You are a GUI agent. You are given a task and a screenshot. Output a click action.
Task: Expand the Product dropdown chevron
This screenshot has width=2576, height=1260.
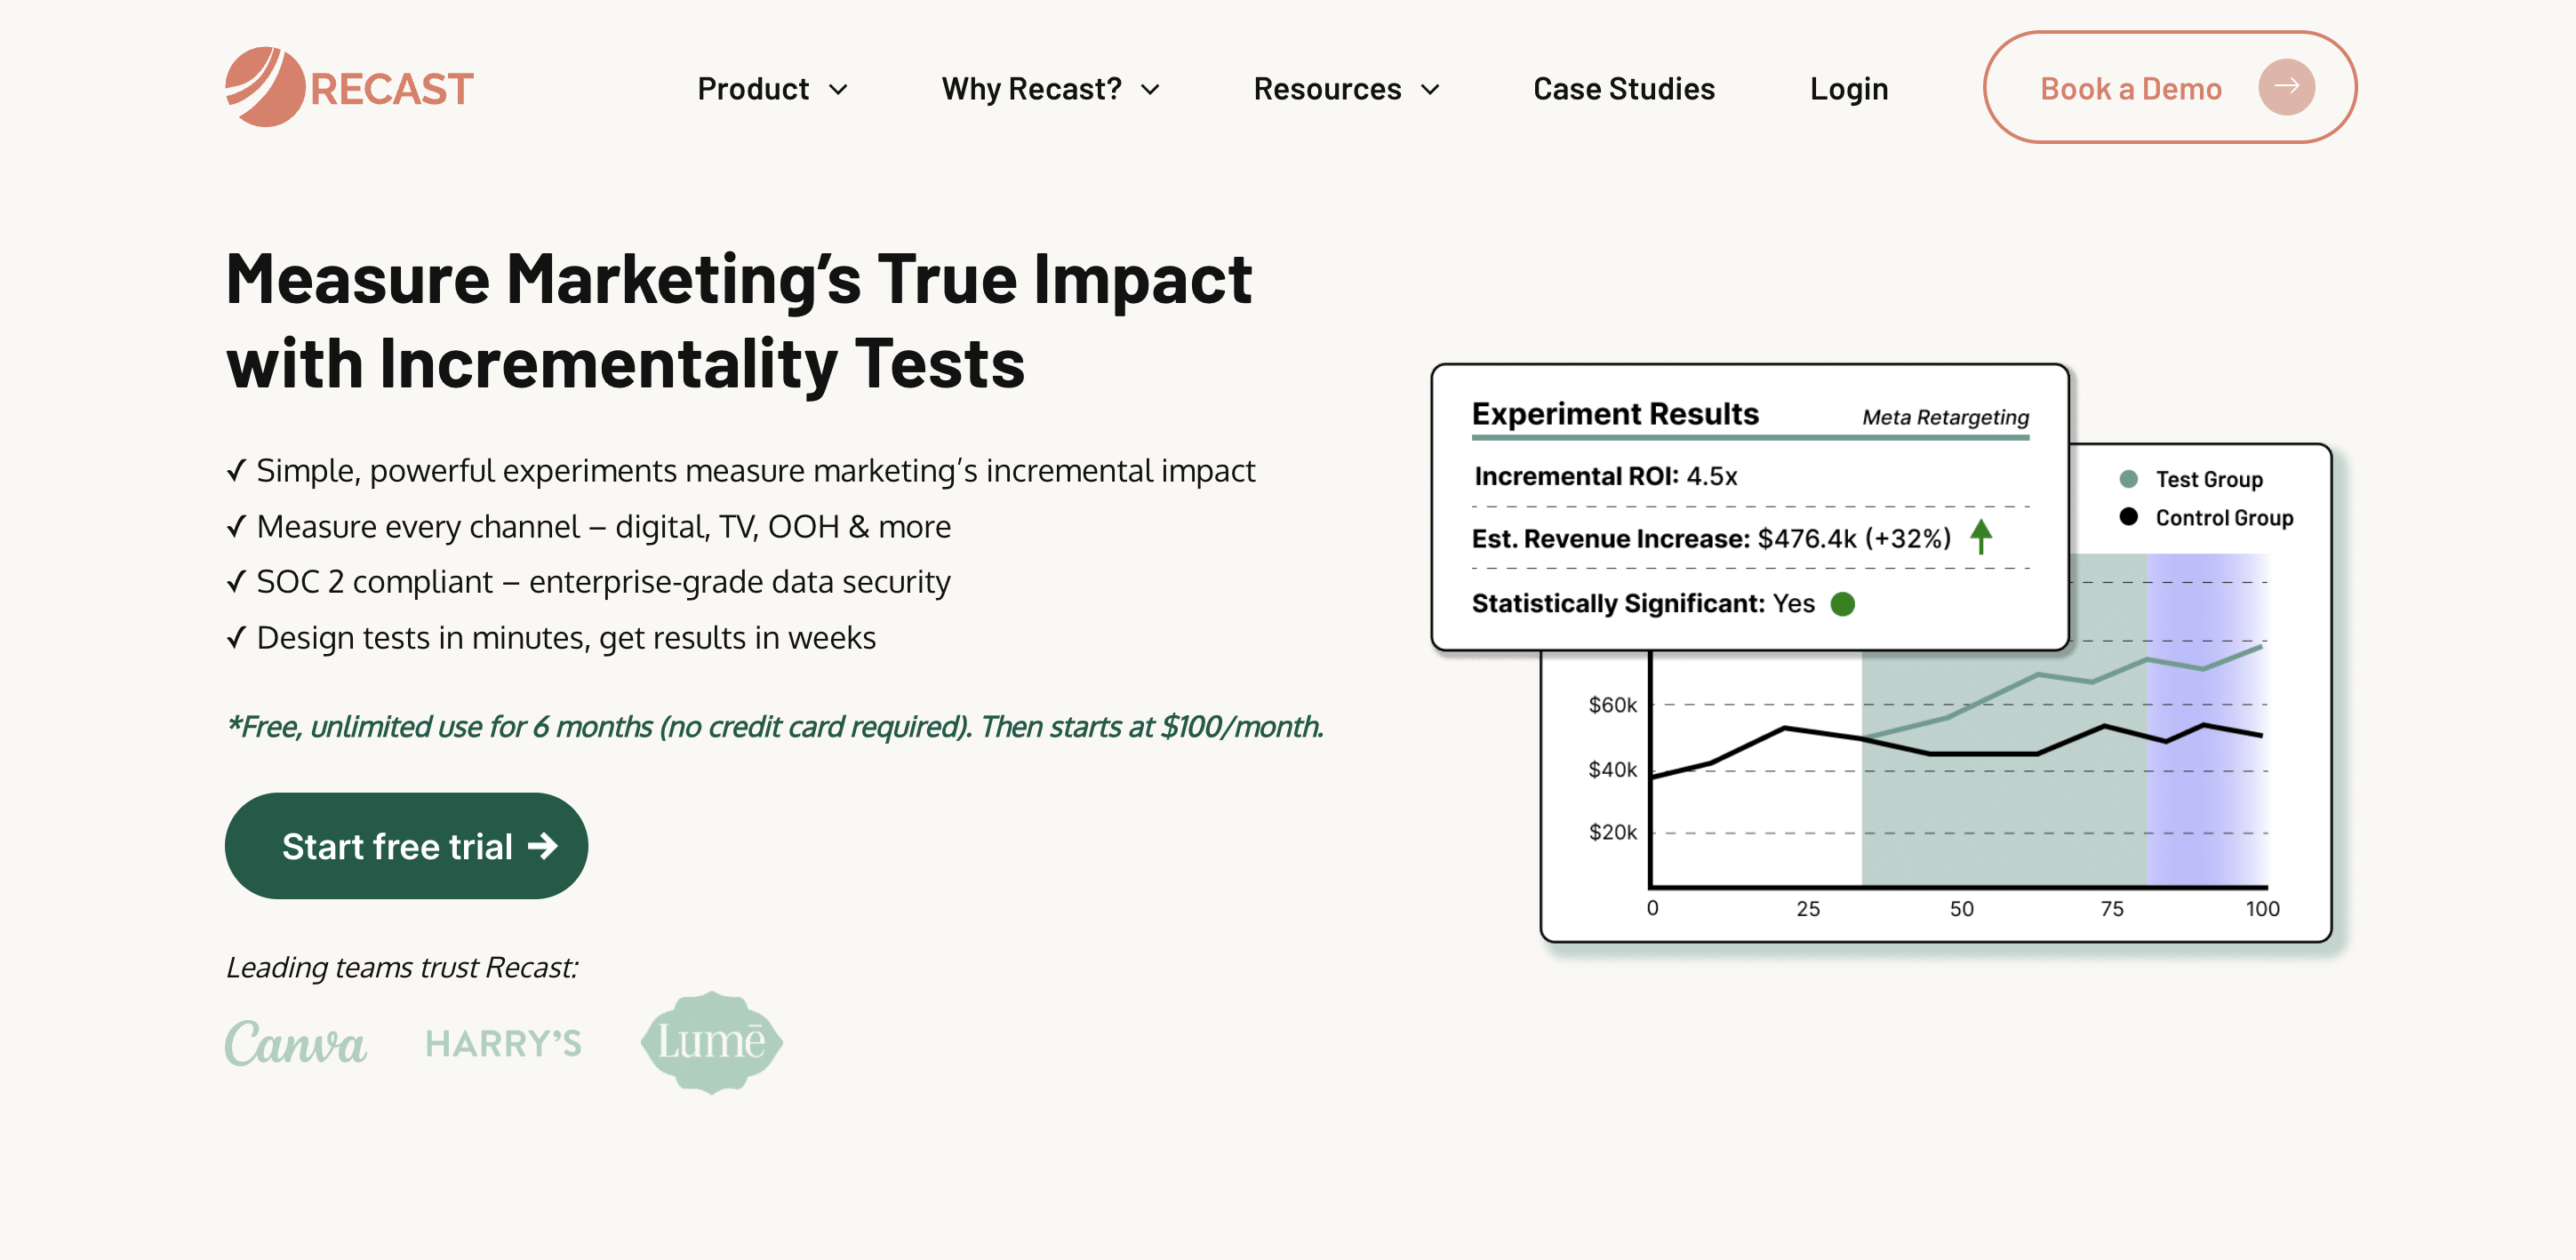click(838, 90)
